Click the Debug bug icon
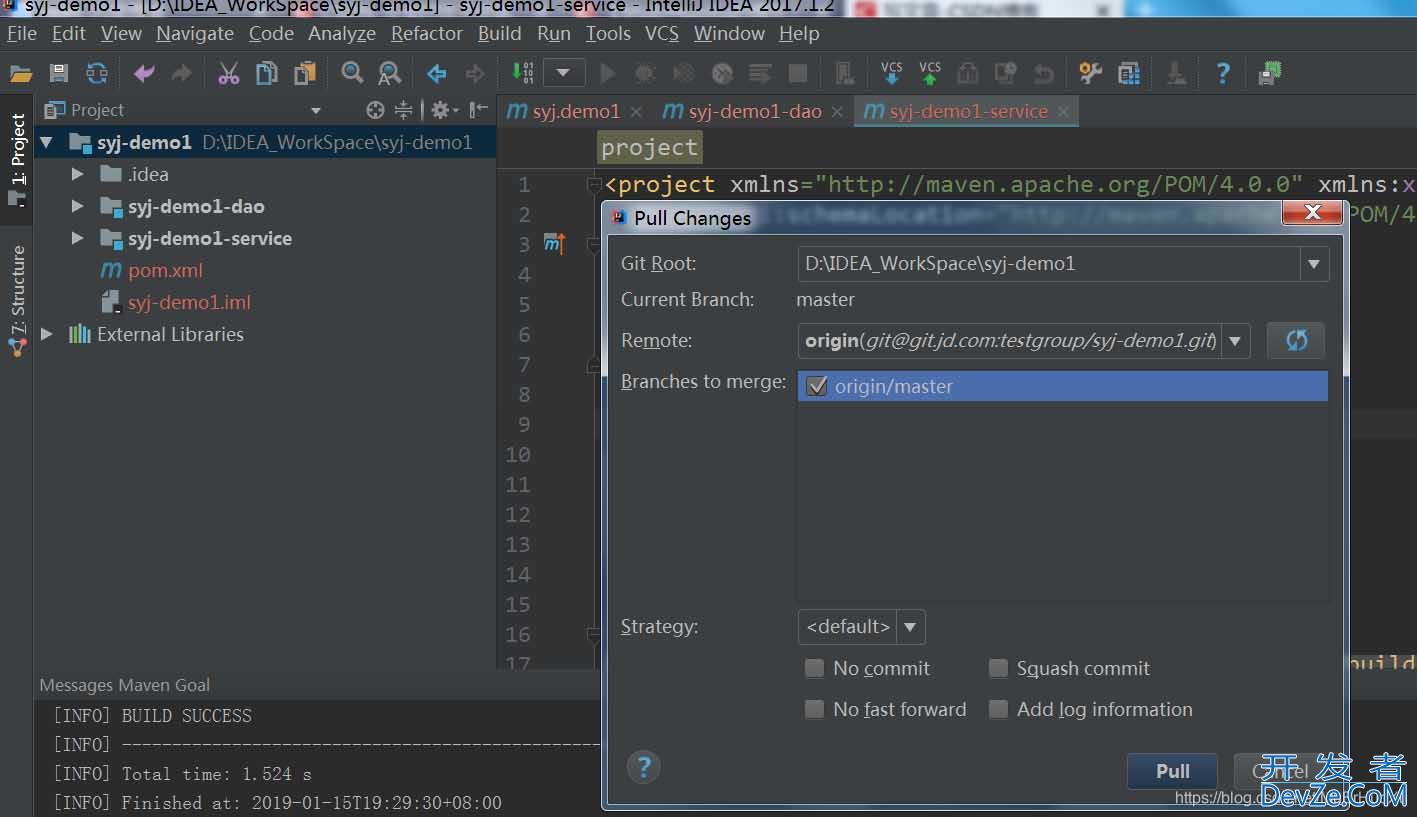Viewport: 1417px width, 817px height. (645, 73)
